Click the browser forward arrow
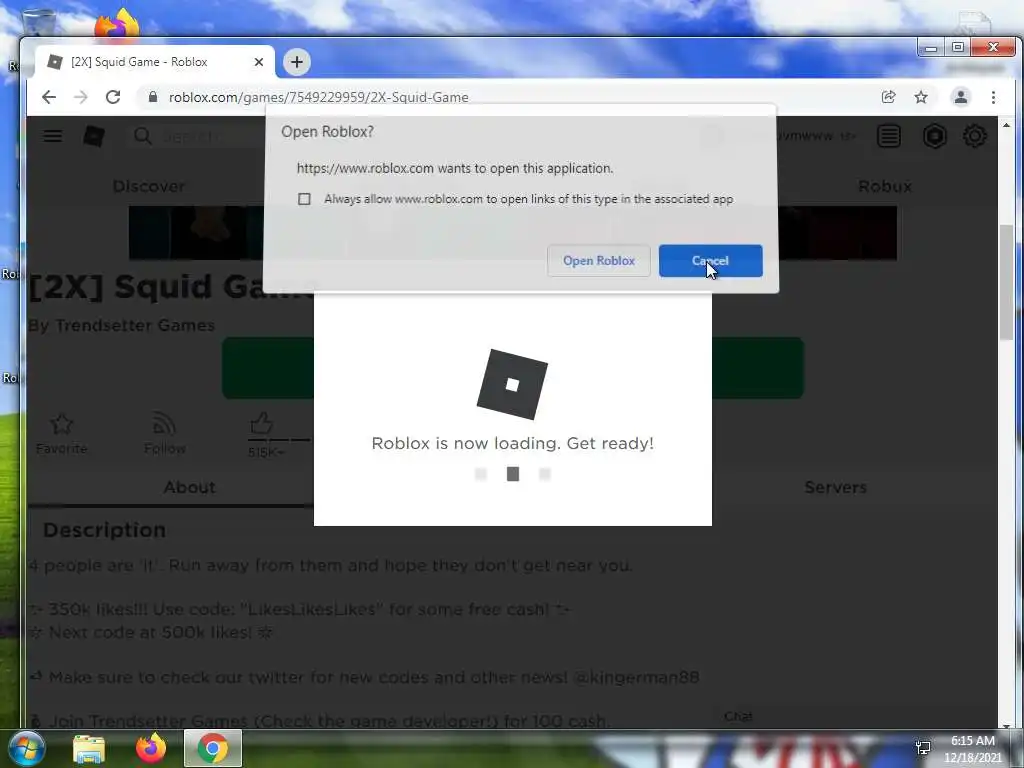The image size is (1024, 768). (80, 97)
